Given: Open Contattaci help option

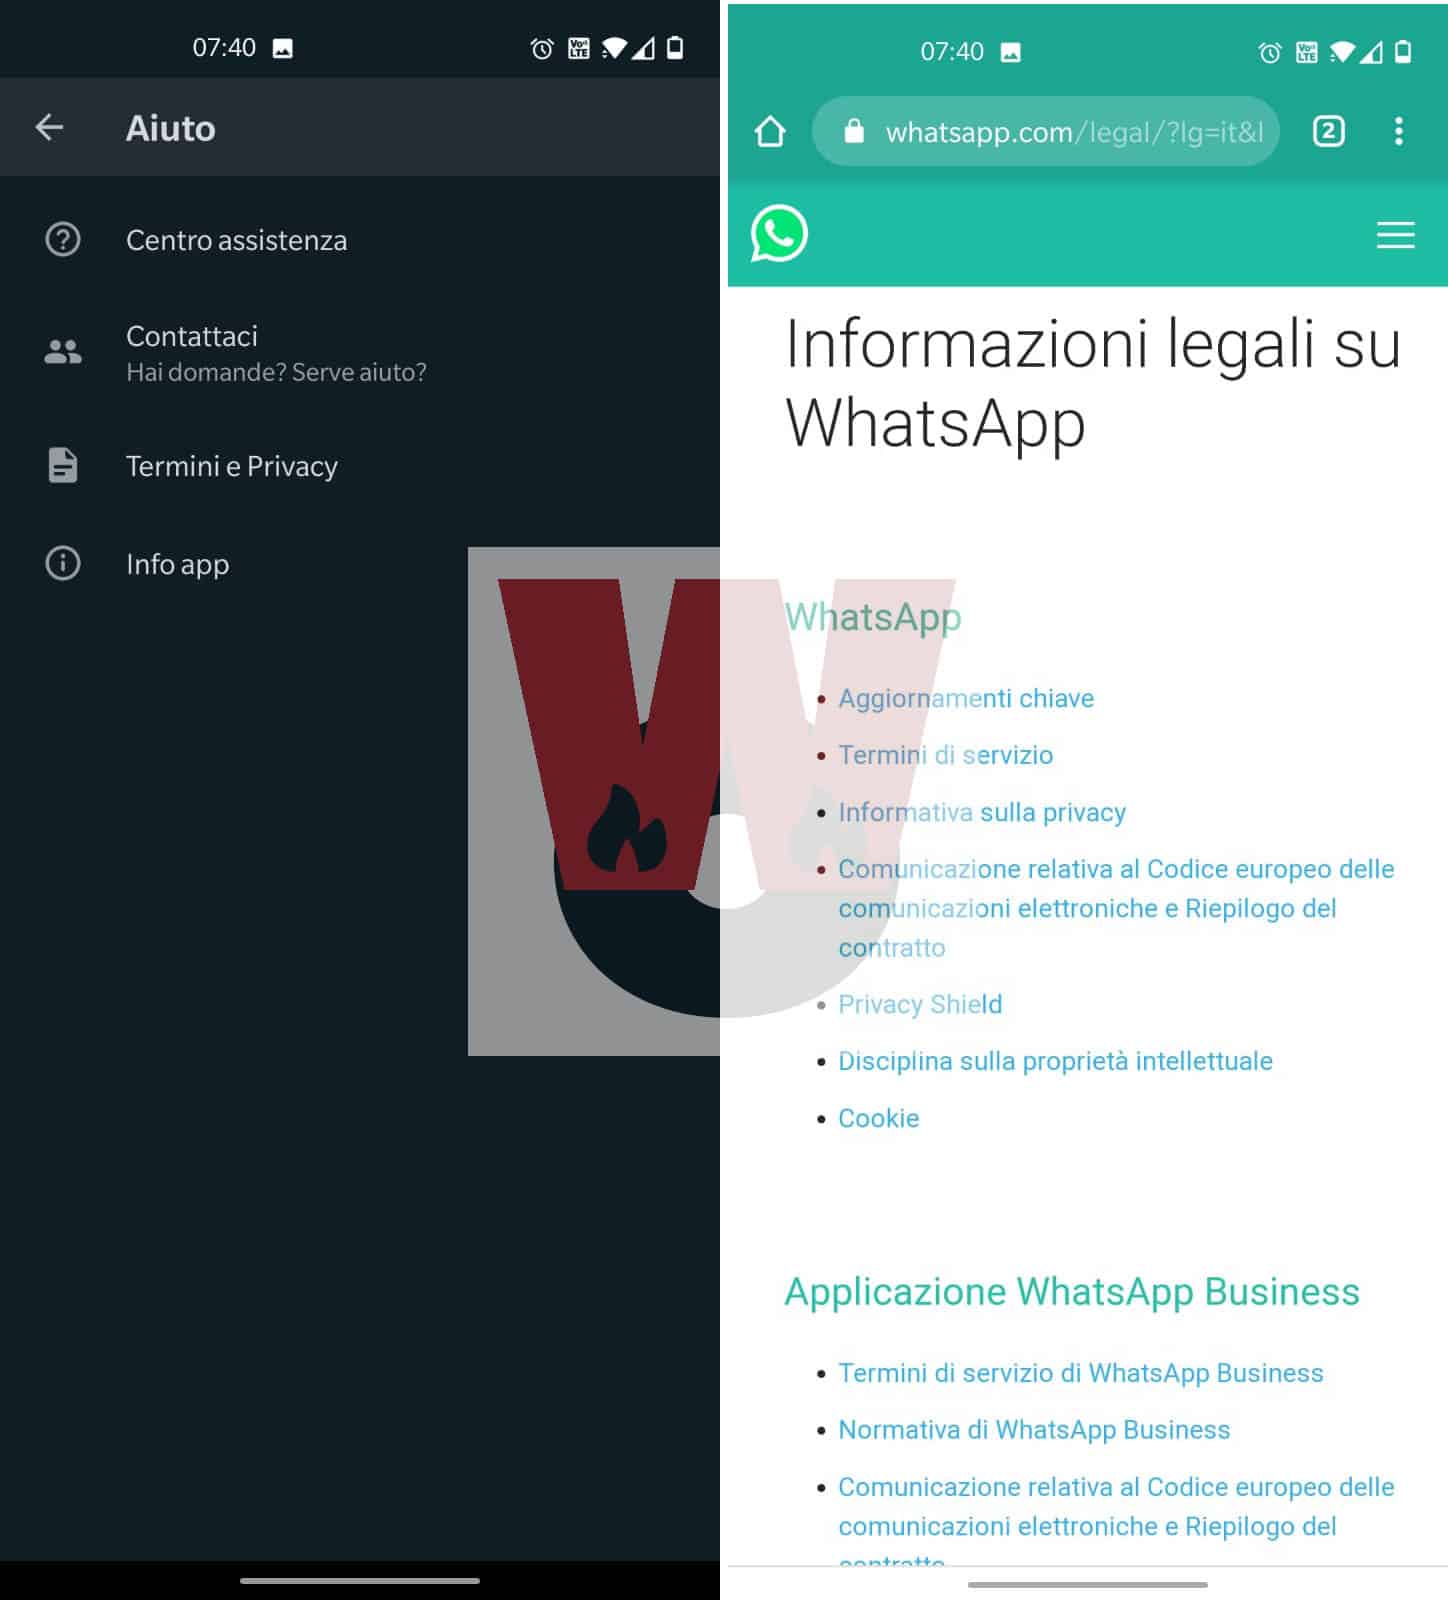Looking at the screenshot, I should tap(360, 352).
